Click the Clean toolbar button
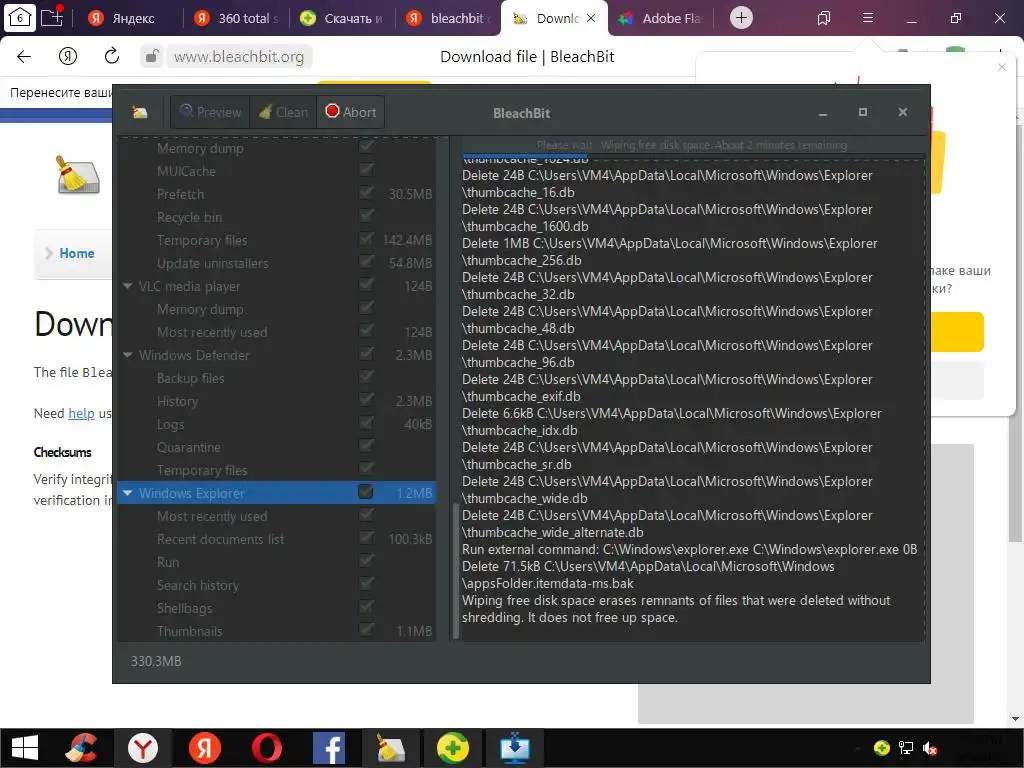The image size is (1024, 768). [x=283, y=112]
